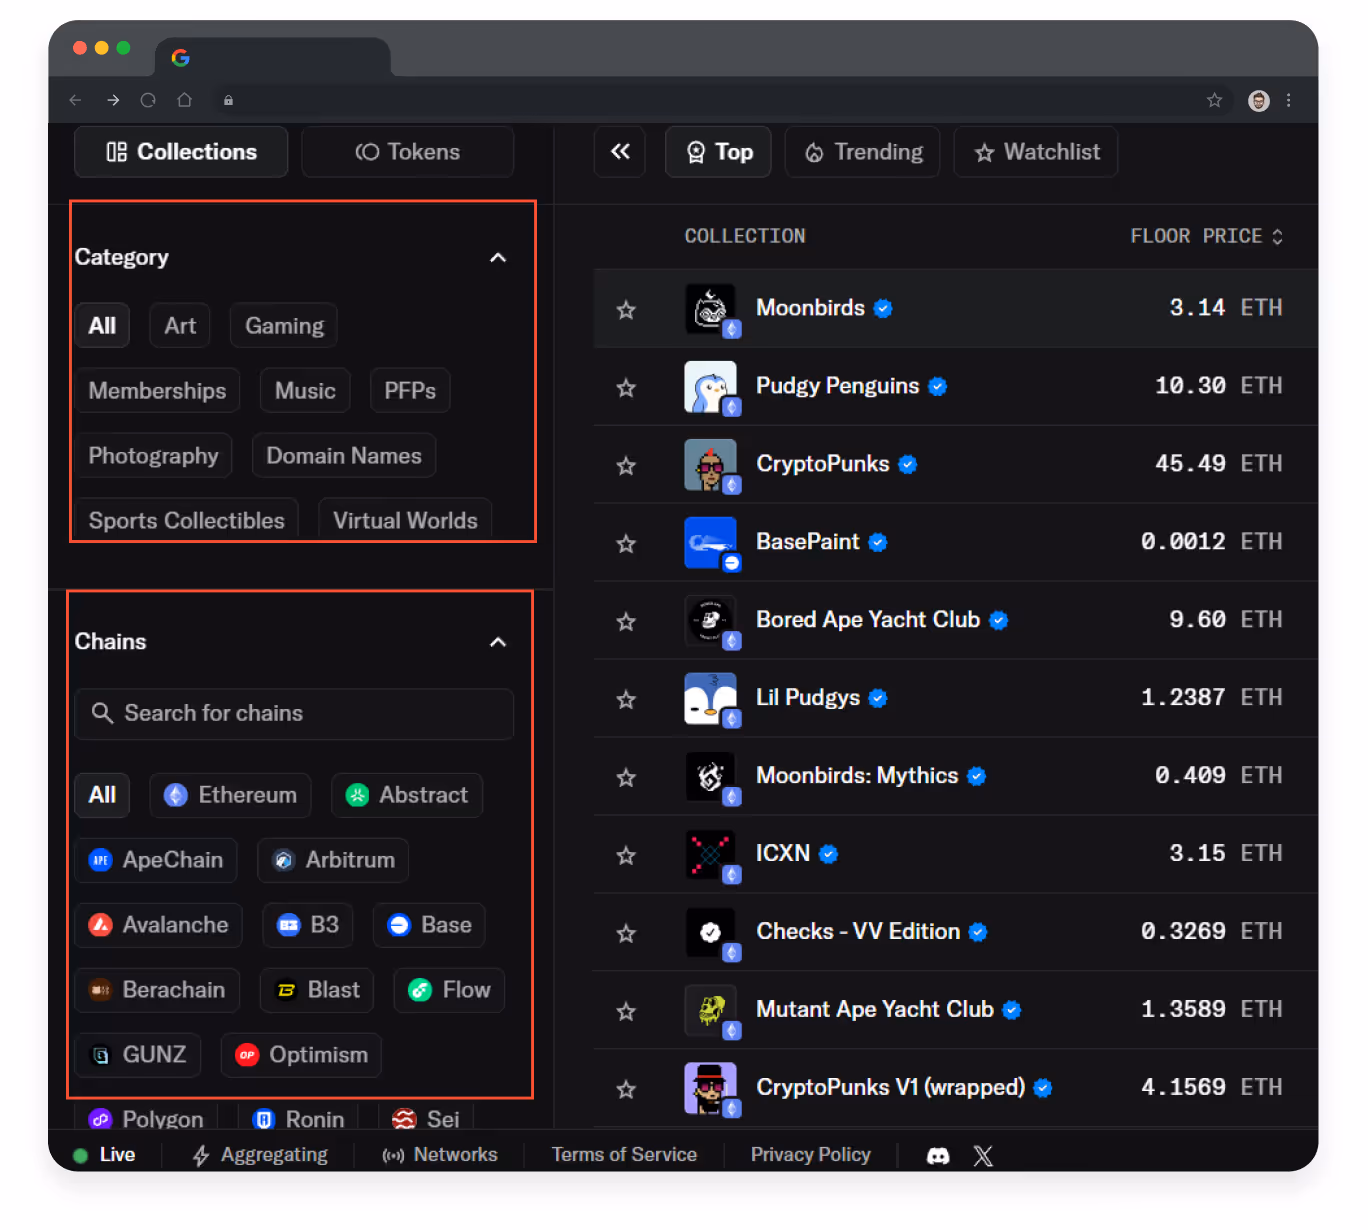Click the Google tab favicon
The image size is (1368, 1230).
(x=181, y=58)
